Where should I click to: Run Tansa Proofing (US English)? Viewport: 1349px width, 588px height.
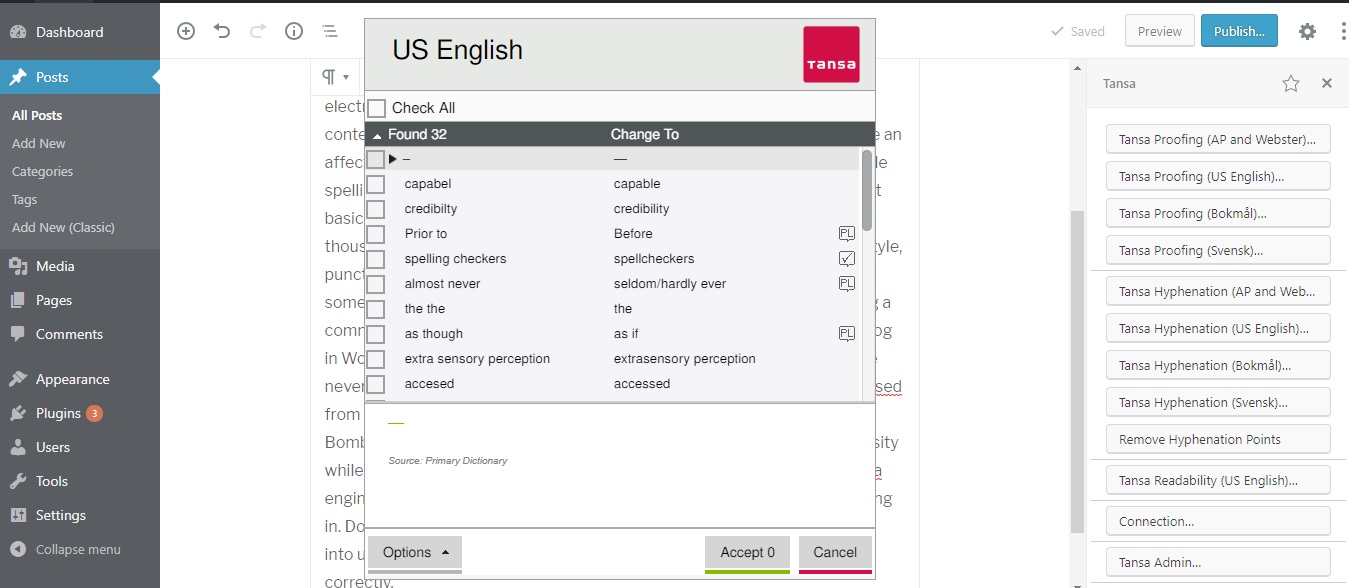[x=1218, y=176]
